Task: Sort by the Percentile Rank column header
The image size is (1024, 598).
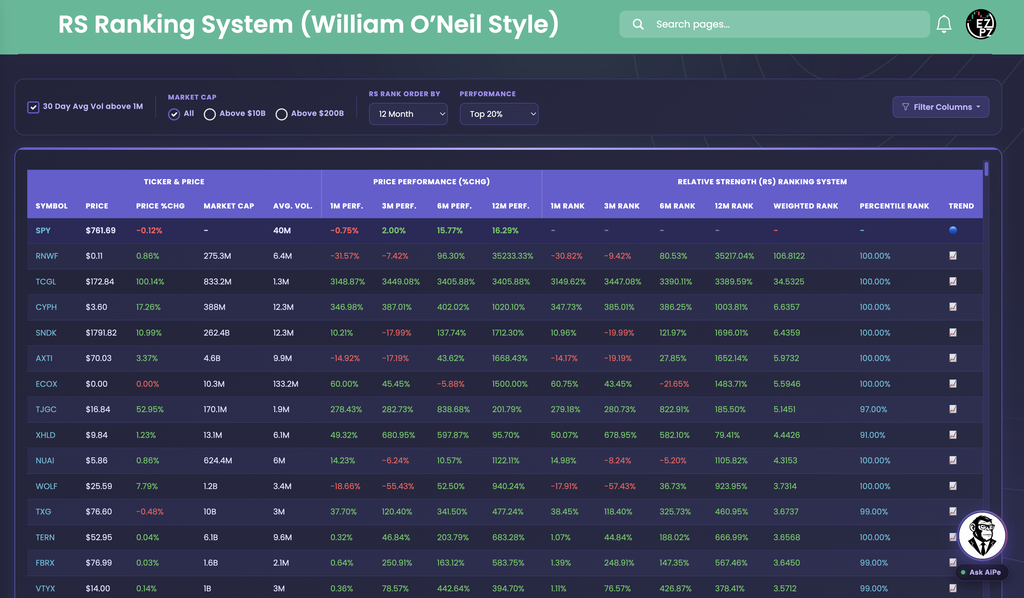Action: pos(894,206)
